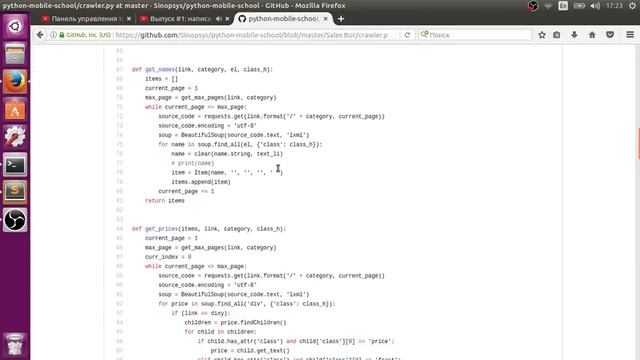
Task: Close the Выпуск #1 tab
Action: click(227, 19)
